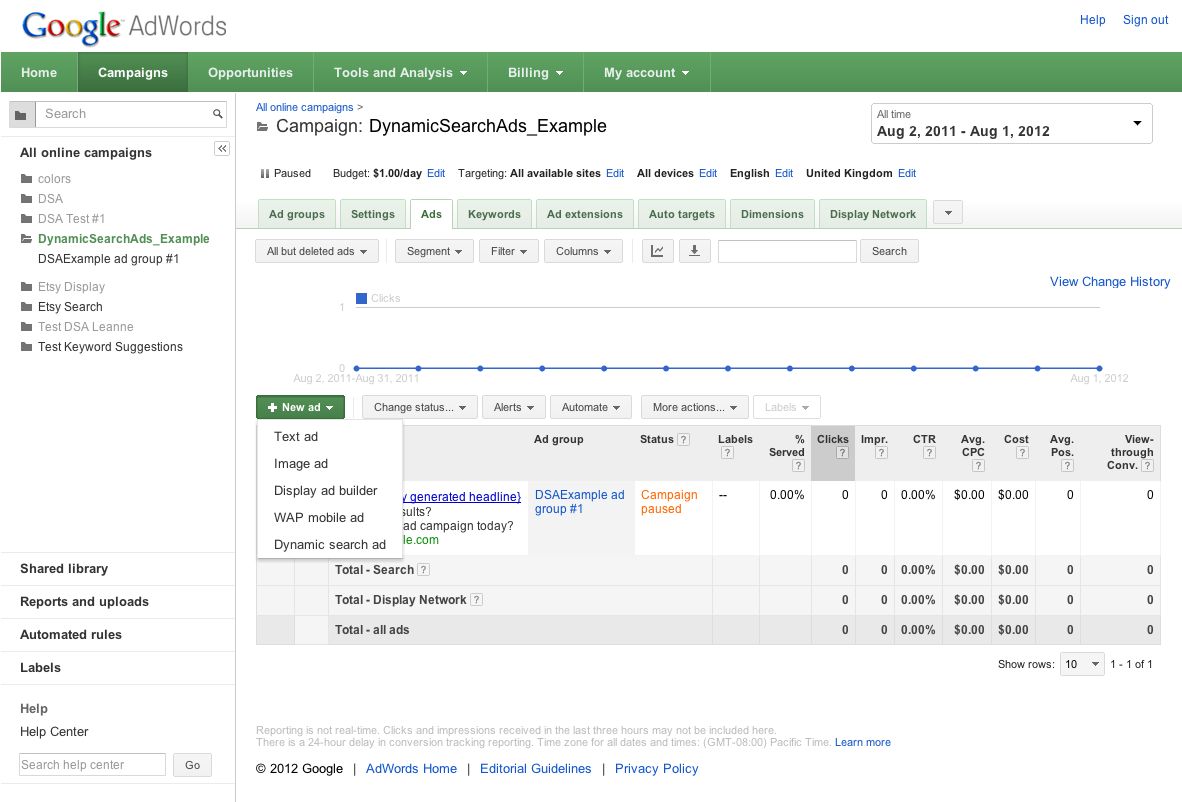Click the download report icon
1182x802 pixels.
pos(695,251)
